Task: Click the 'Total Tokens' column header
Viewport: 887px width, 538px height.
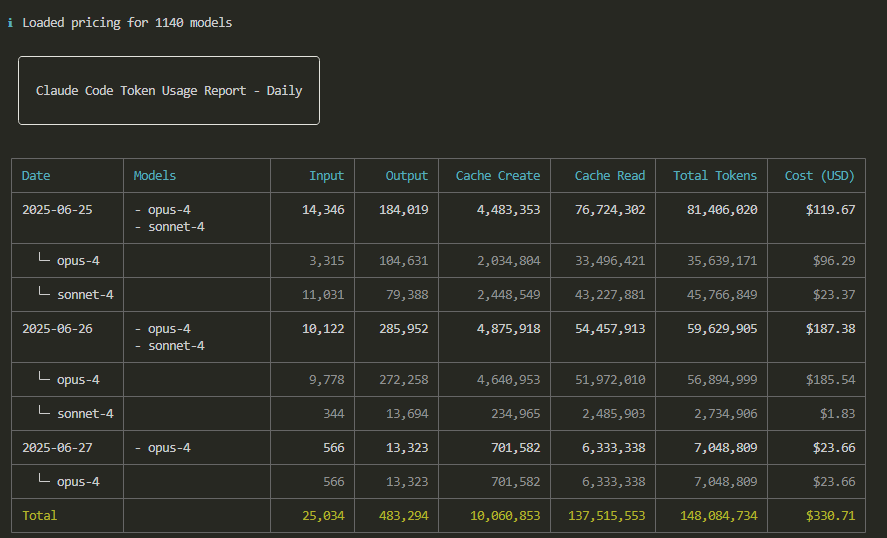Action: pos(714,176)
